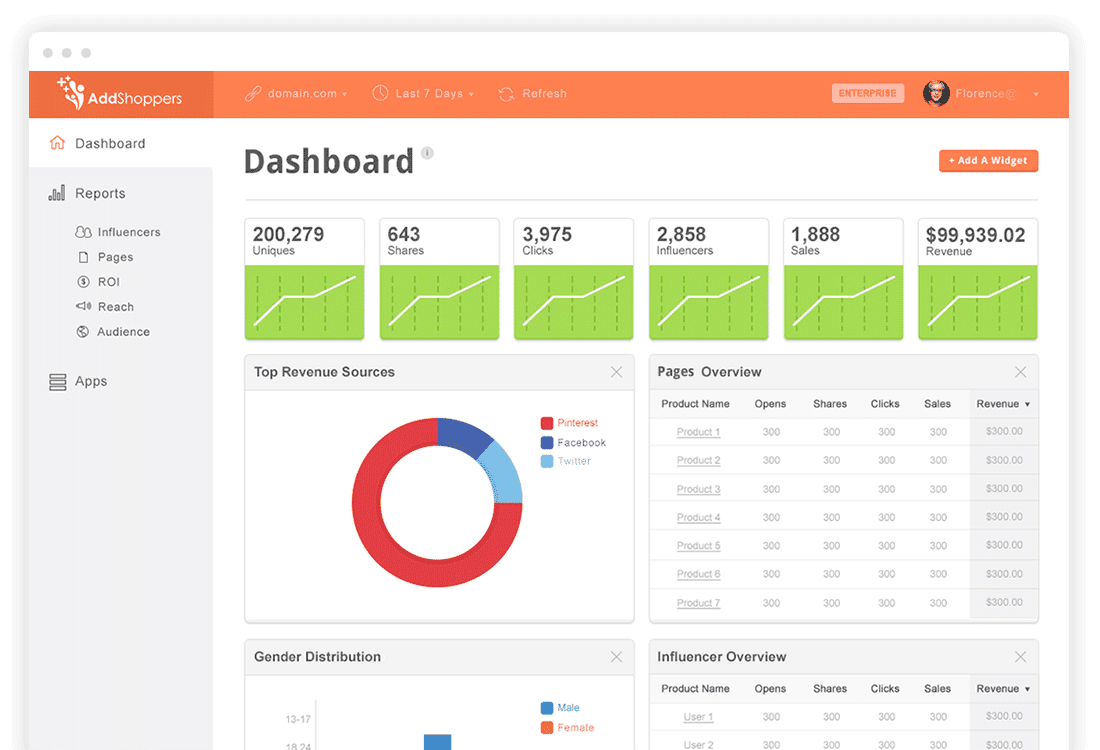Click the Revenue $99,939.02 stat card
This screenshot has width=1100, height=750.
click(978, 278)
